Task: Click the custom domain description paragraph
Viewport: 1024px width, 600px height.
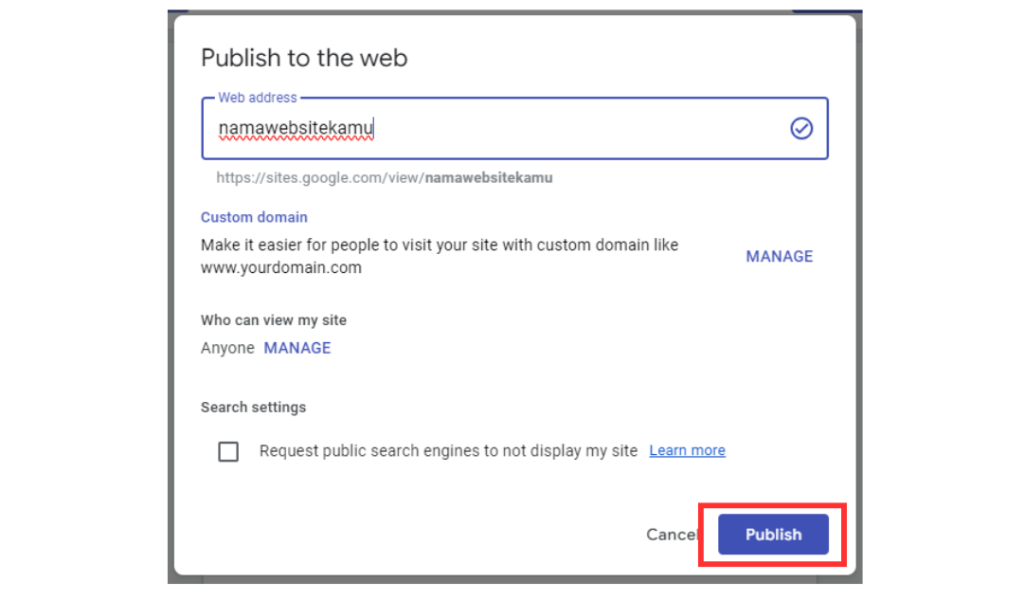Action: tap(438, 244)
